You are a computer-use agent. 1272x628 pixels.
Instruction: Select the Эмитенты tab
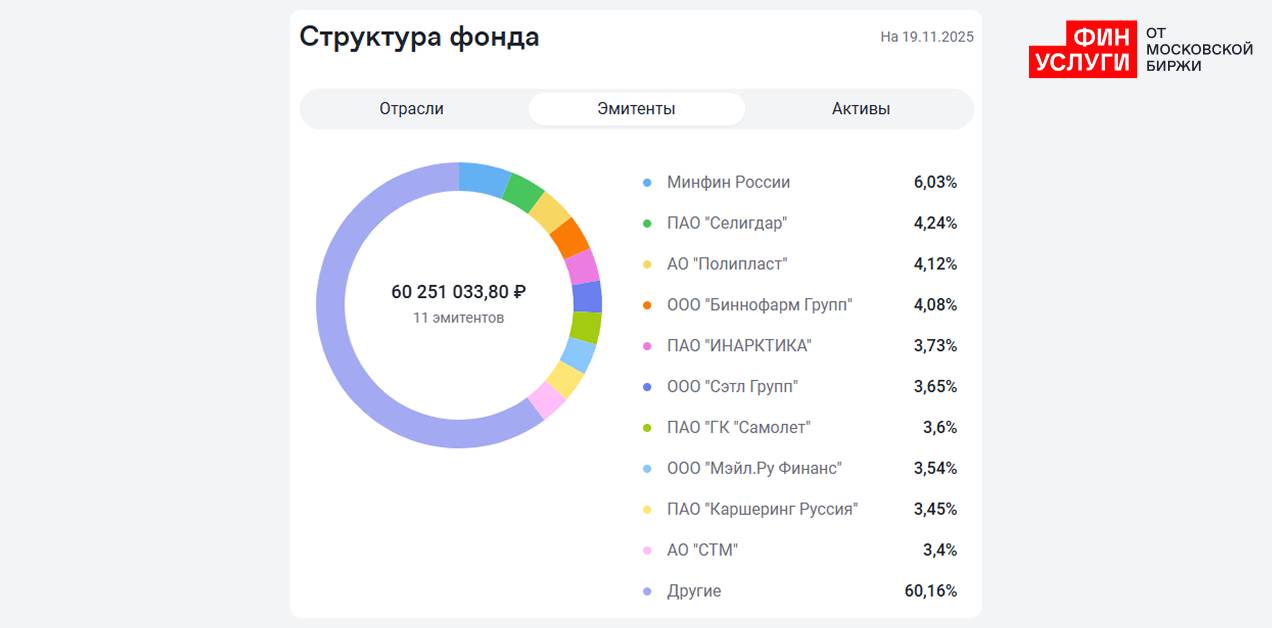636,109
